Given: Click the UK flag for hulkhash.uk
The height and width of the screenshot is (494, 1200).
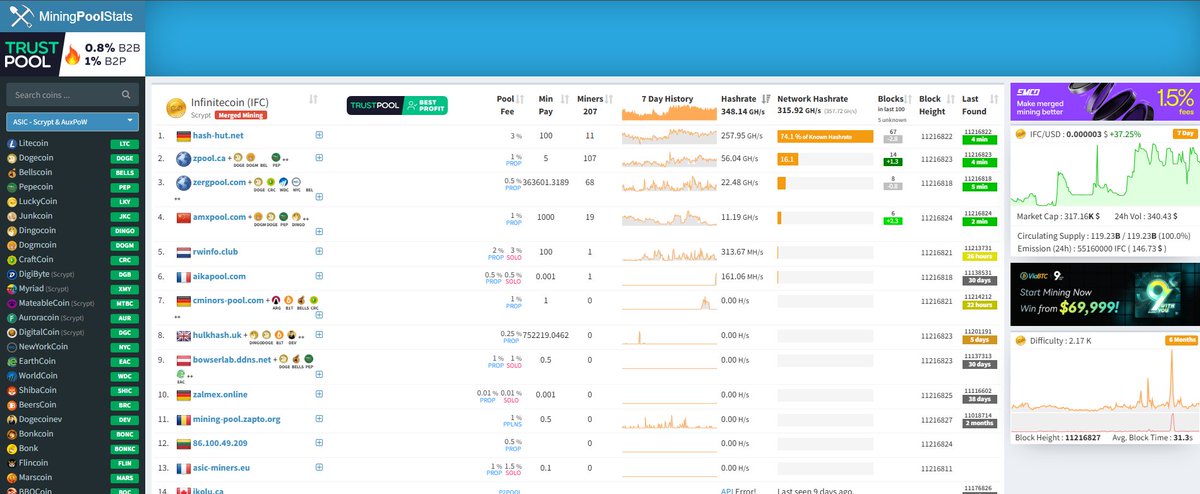Looking at the screenshot, I should [x=183, y=335].
